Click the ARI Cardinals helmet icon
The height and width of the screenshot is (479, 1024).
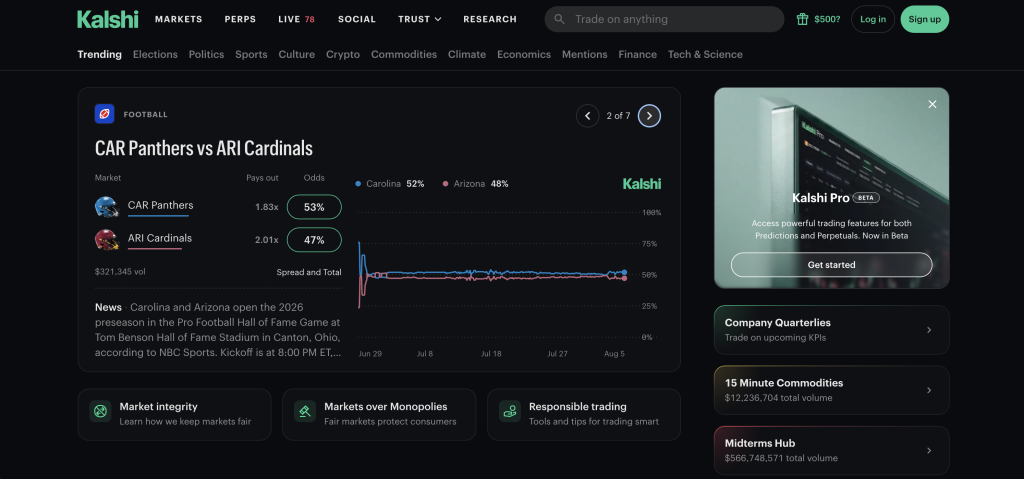point(106,240)
